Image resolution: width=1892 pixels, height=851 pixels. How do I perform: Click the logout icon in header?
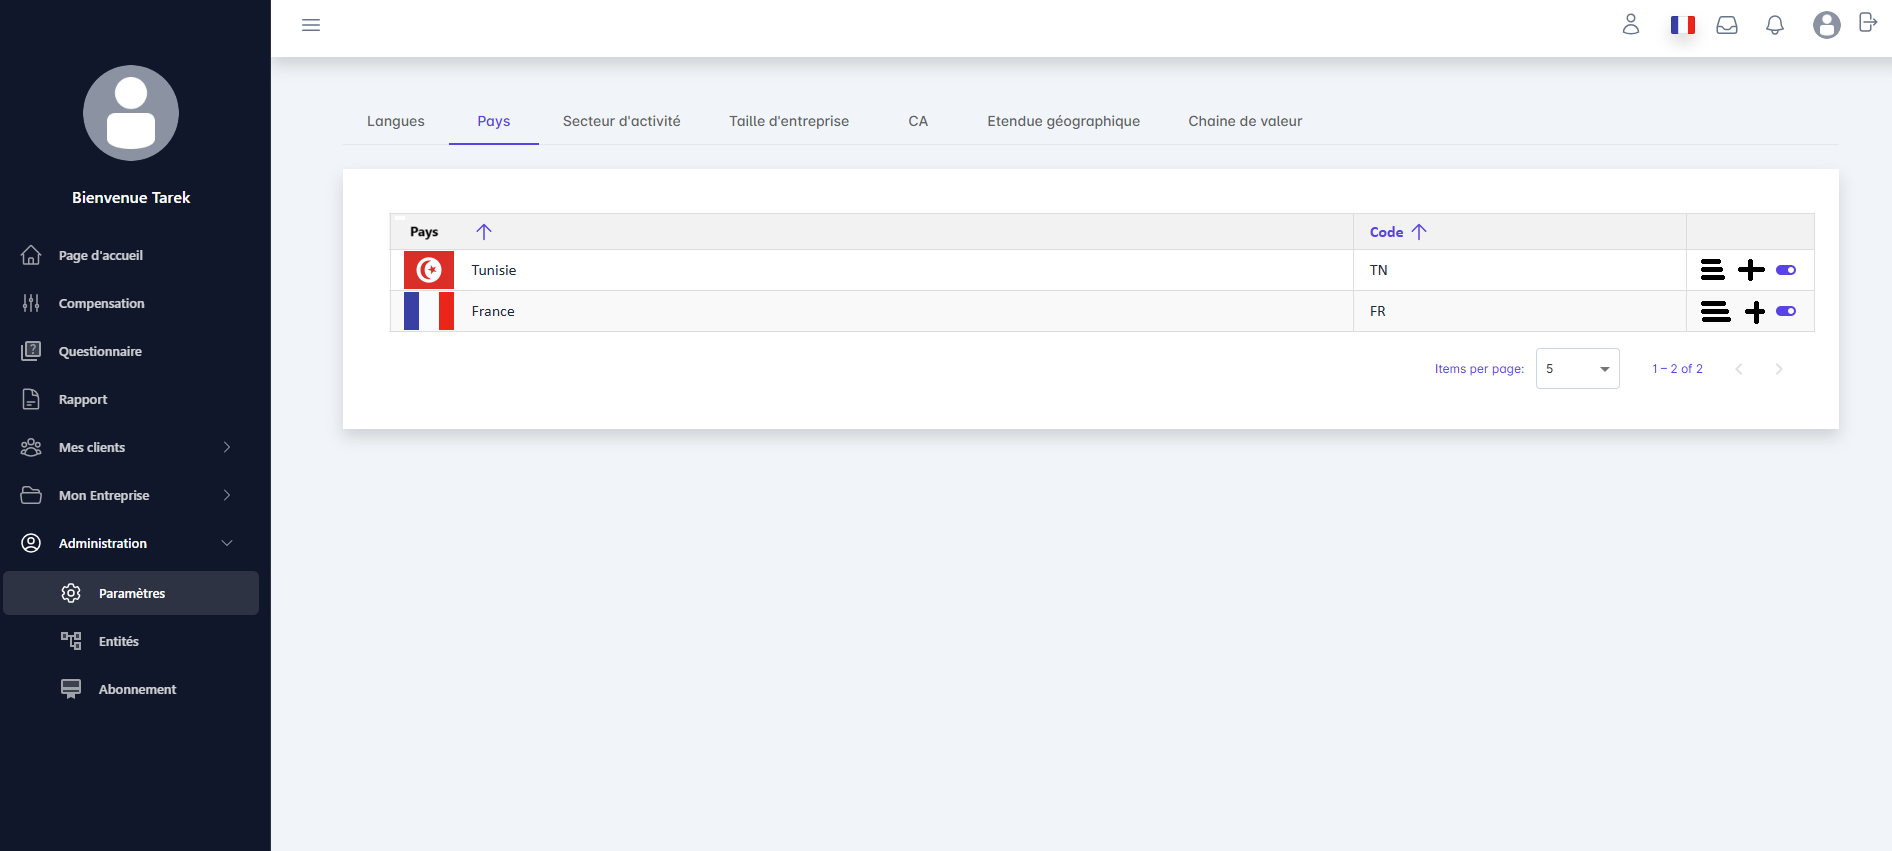click(1867, 23)
